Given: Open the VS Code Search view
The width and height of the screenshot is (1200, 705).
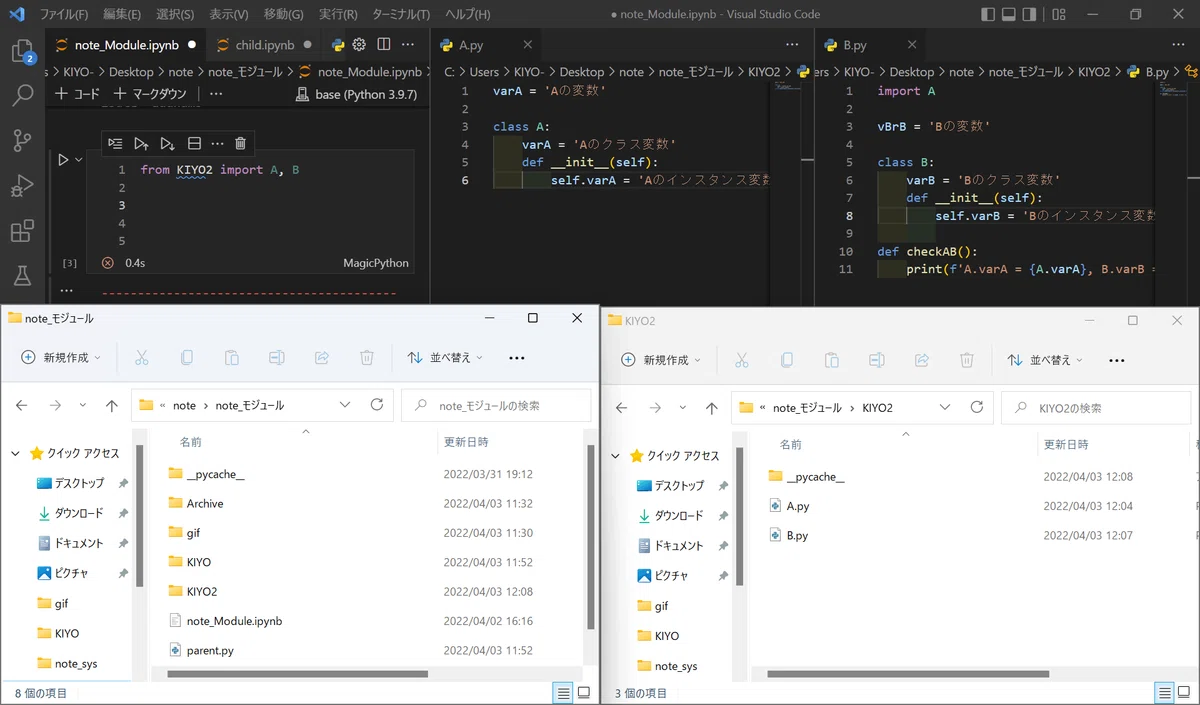Looking at the screenshot, I should pos(22,96).
